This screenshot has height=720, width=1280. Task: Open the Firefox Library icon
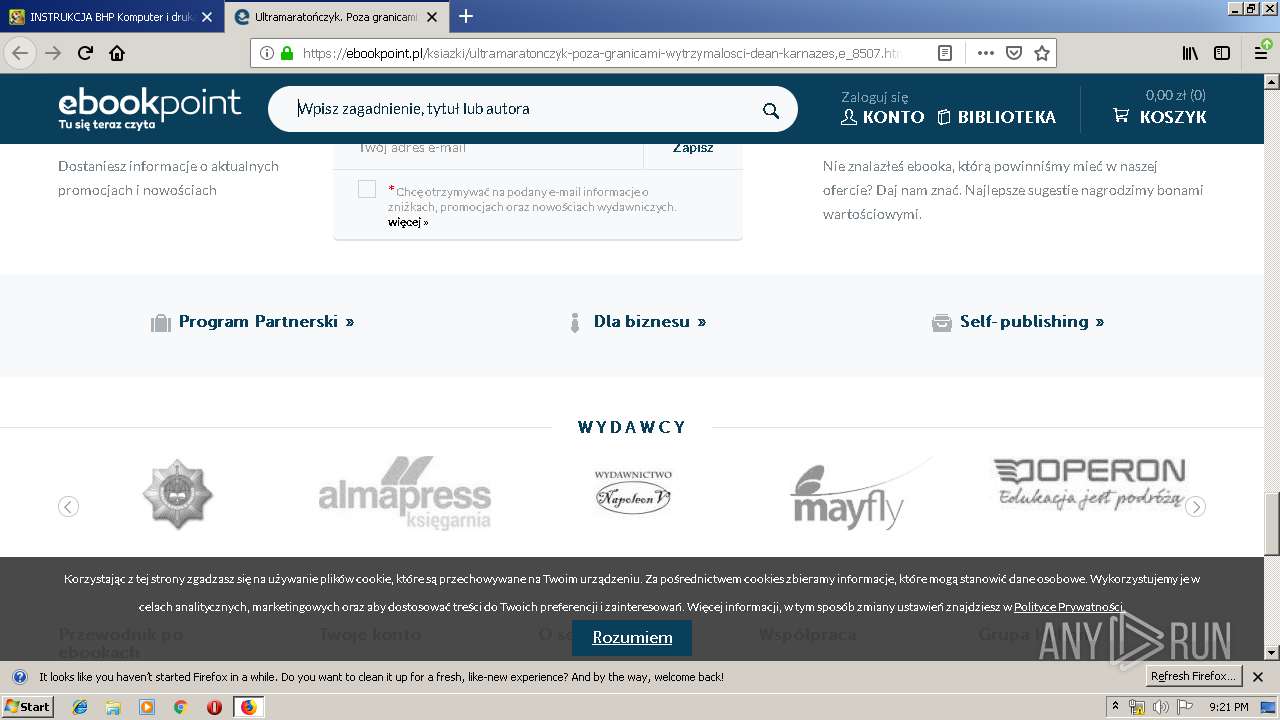(x=1190, y=53)
